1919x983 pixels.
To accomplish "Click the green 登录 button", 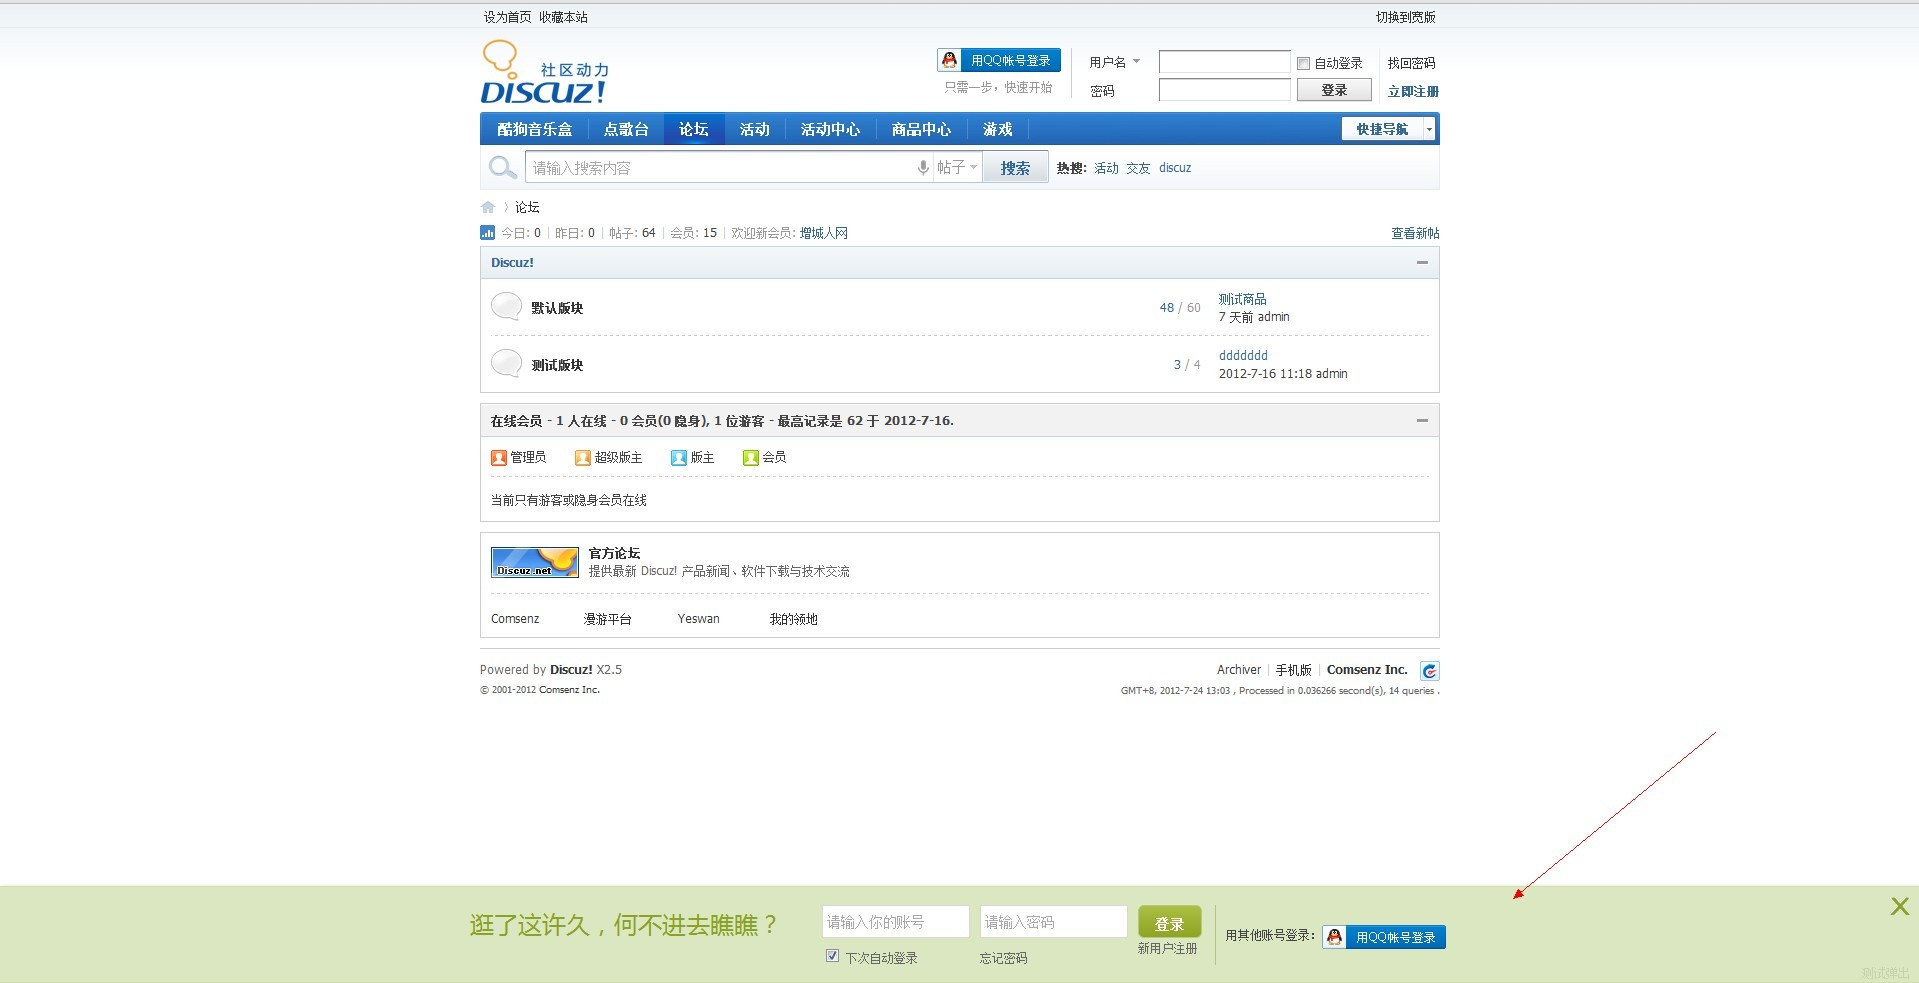I will [1169, 923].
